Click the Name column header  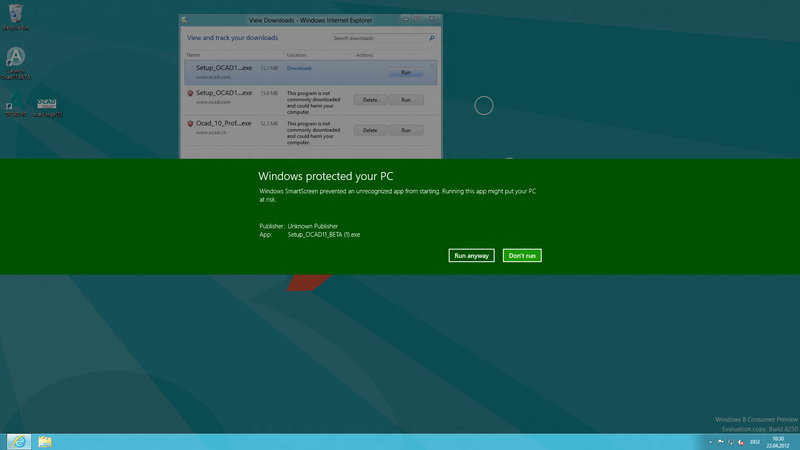coord(193,55)
